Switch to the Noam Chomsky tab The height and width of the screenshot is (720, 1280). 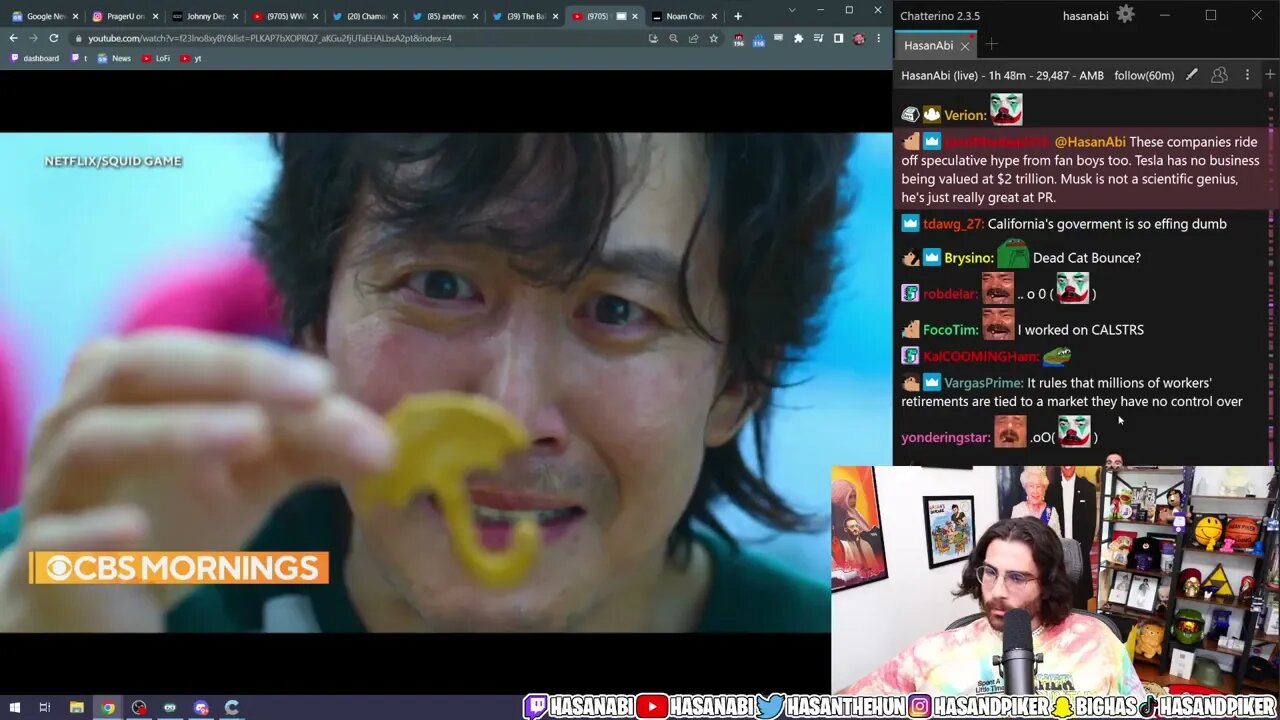[685, 16]
